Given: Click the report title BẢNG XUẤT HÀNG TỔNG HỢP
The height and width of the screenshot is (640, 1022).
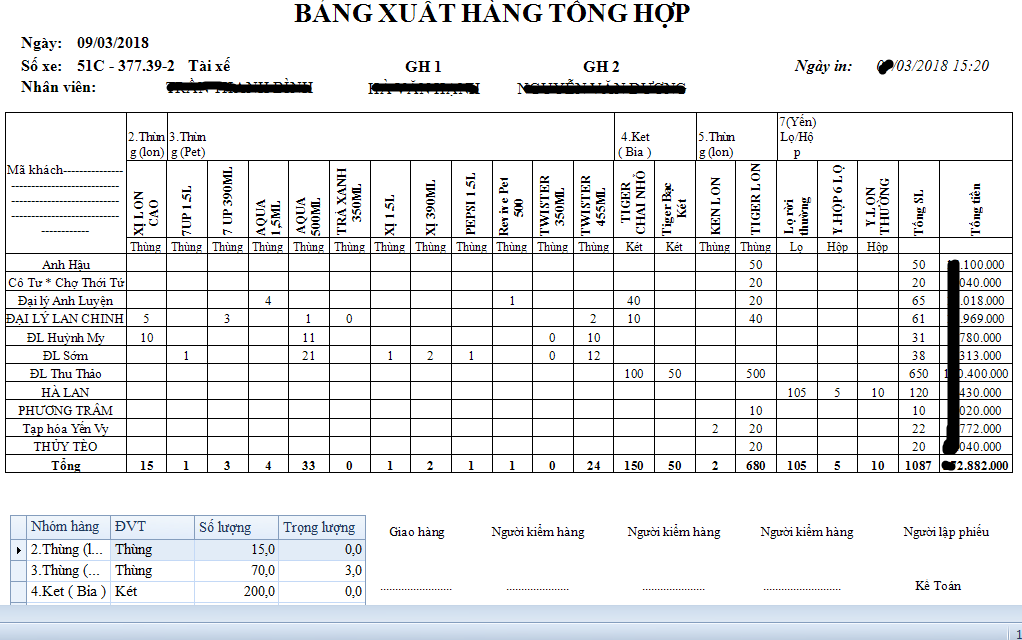Looking at the screenshot, I should click(x=492, y=14).
